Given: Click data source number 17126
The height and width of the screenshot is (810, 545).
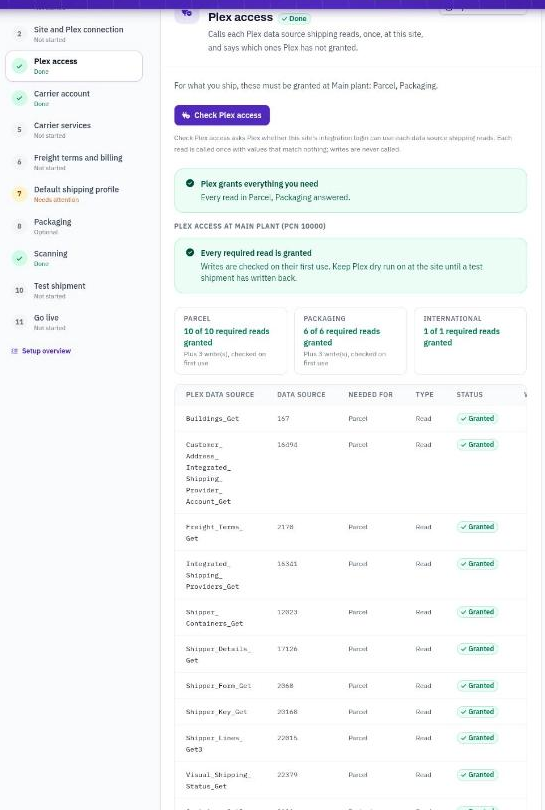Looking at the screenshot, I should (287, 649).
